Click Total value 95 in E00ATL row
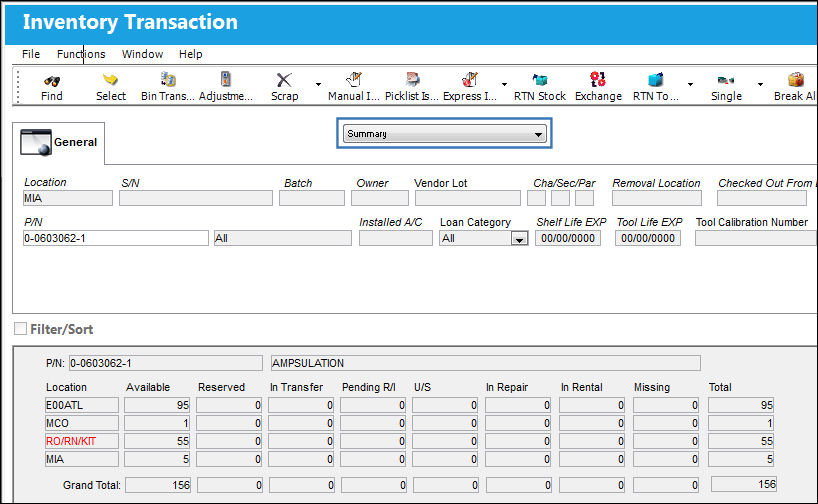Image resolution: width=818 pixels, height=504 pixels. (x=740, y=405)
